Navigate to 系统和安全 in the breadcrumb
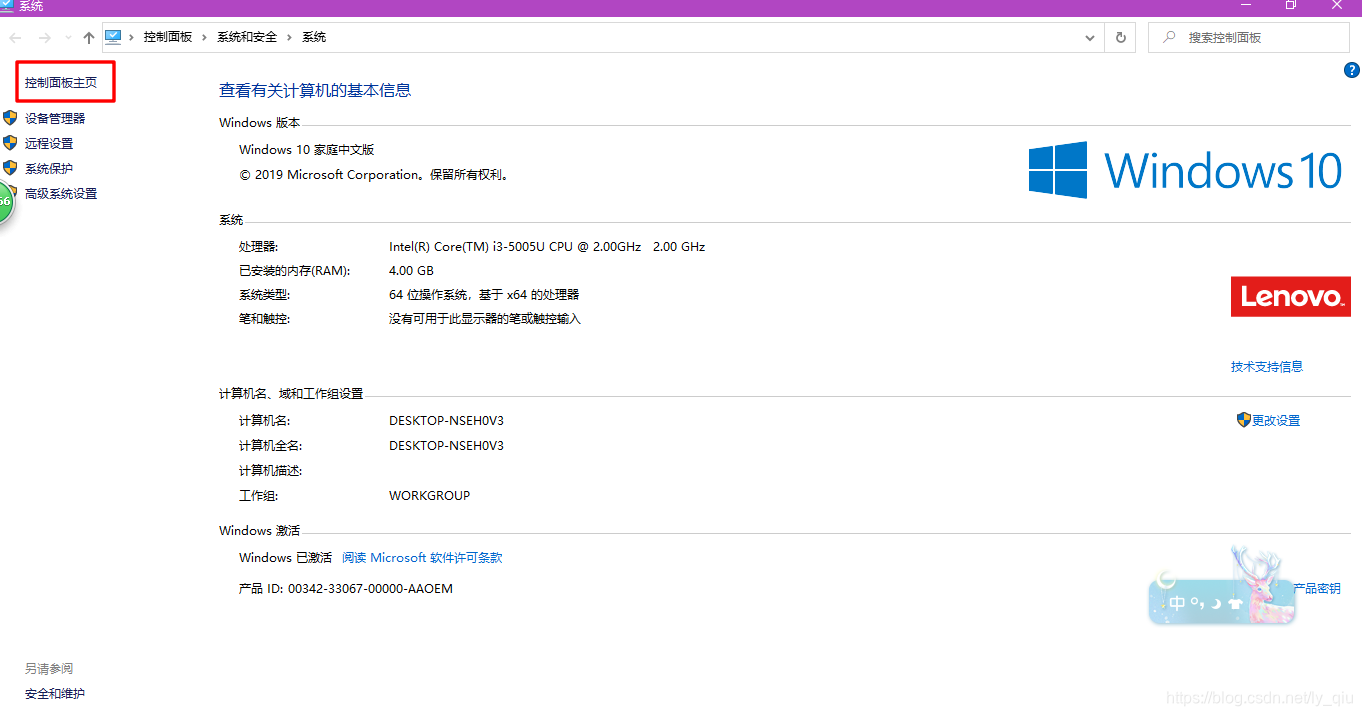Viewport: 1362px width, 716px height. pyautogui.click(x=247, y=37)
